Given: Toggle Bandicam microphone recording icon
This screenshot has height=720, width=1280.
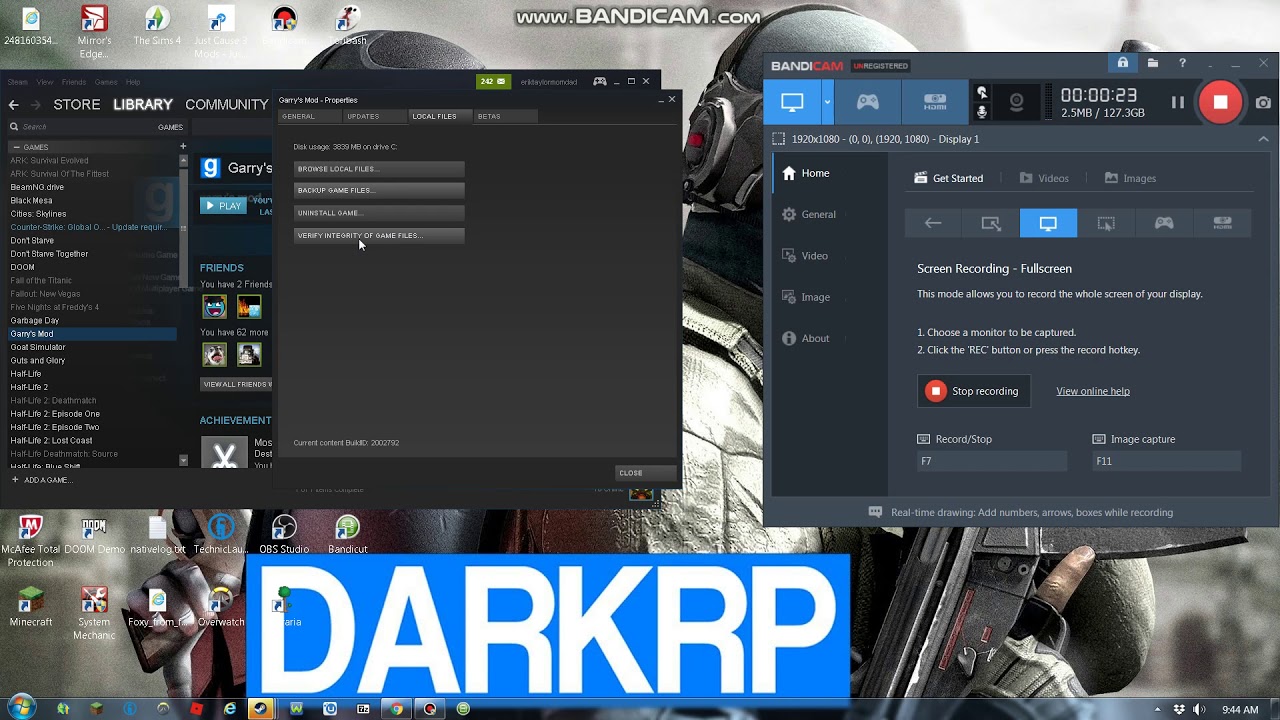Looking at the screenshot, I should point(982,112).
